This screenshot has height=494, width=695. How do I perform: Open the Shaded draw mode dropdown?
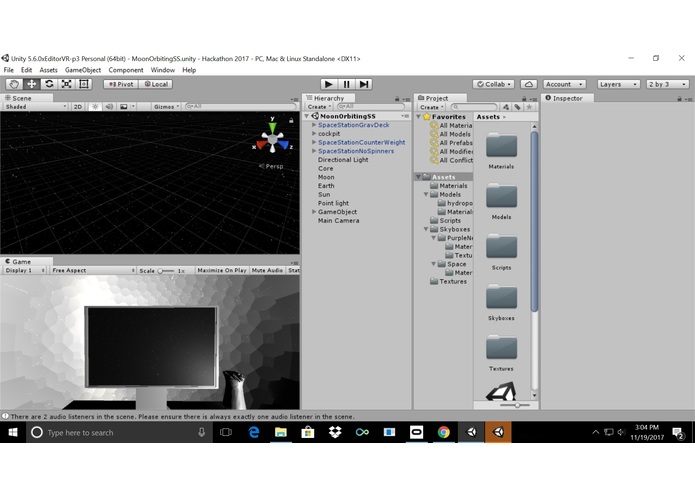pos(35,107)
